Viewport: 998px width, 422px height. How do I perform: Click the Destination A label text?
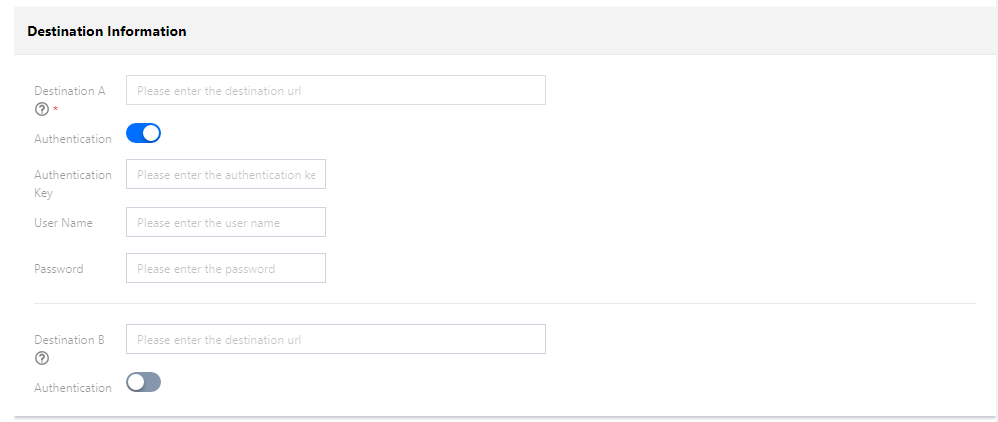pyautogui.click(x=69, y=90)
